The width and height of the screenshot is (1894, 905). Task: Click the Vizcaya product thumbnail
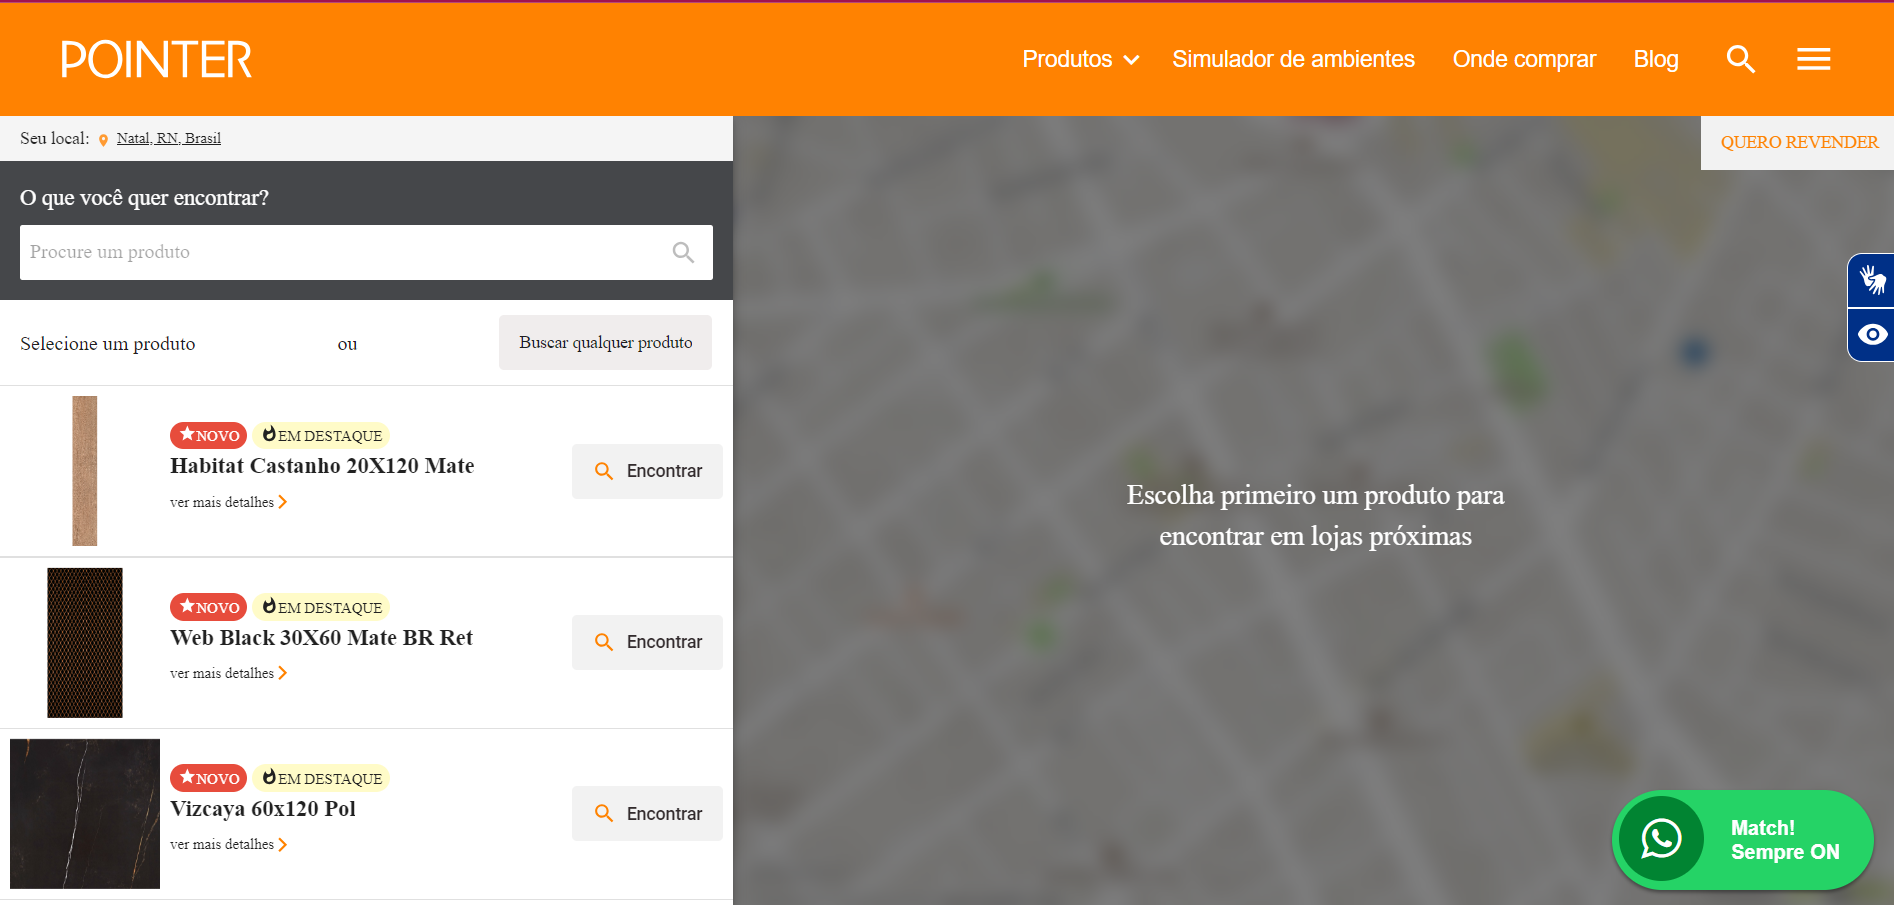(x=85, y=814)
